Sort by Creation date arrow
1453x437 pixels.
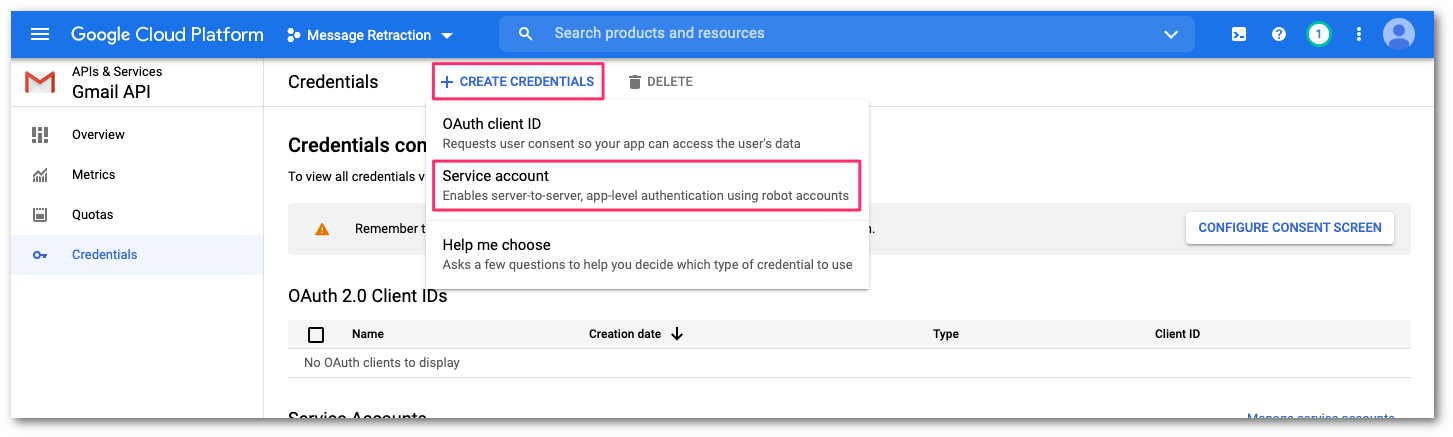[x=677, y=334]
